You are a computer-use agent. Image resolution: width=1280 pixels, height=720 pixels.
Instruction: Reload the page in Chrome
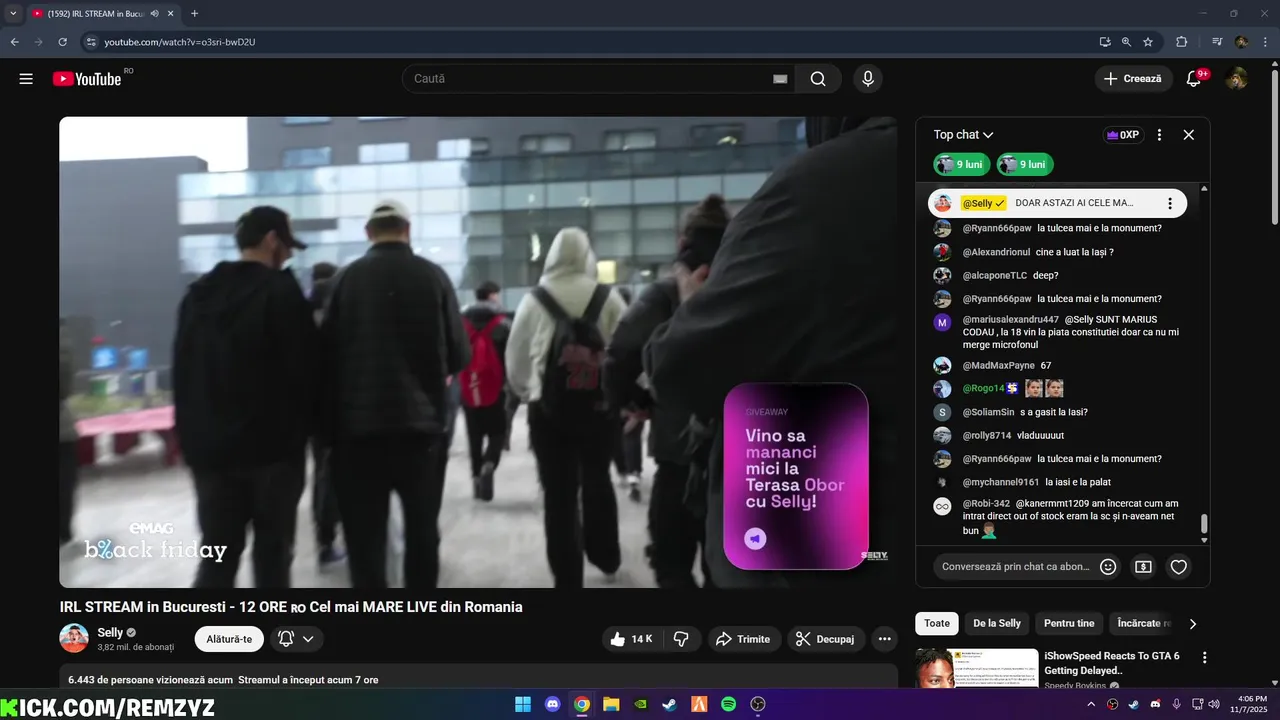[x=62, y=42]
